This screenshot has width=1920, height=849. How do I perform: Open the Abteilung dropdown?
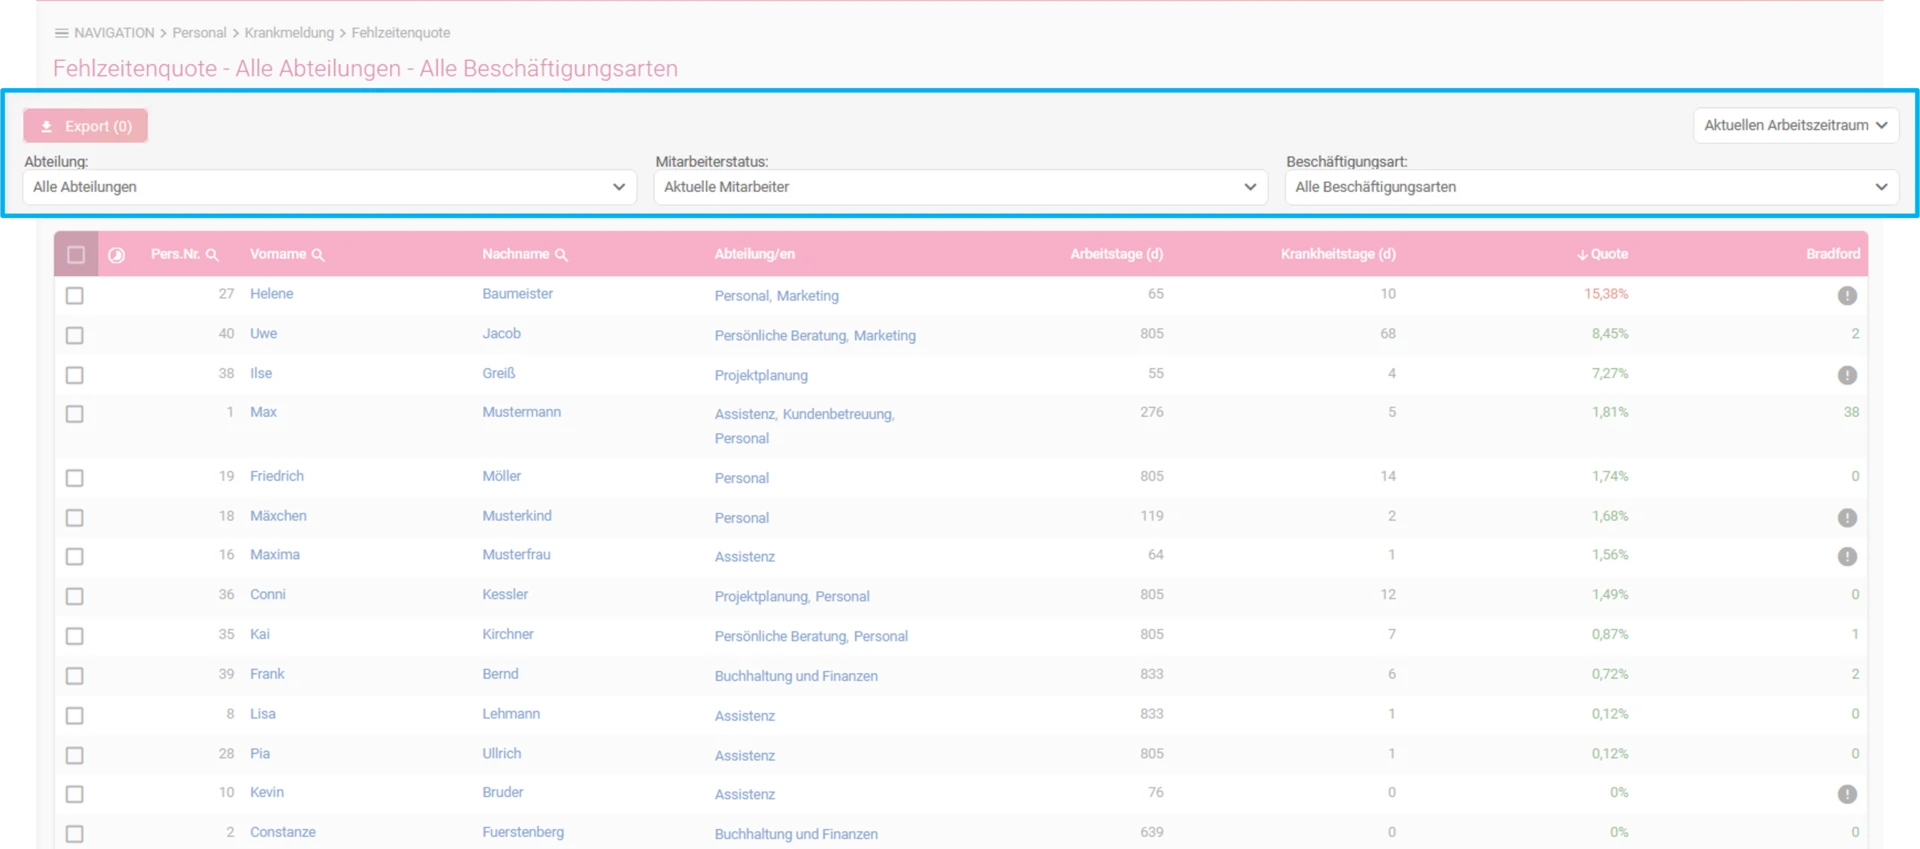click(x=329, y=187)
